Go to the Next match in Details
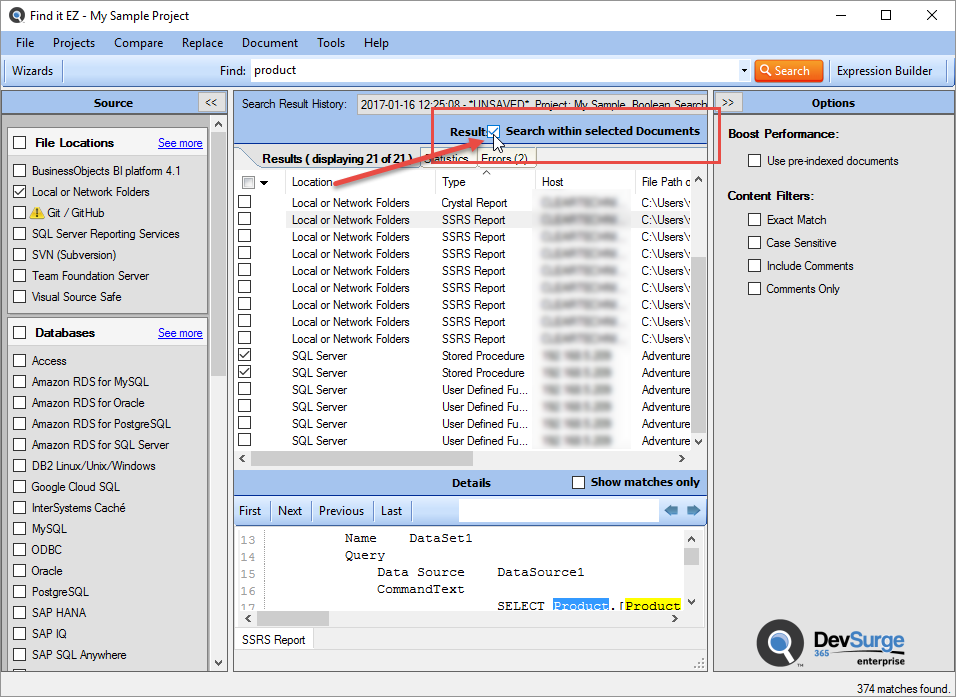The height and width of the screenshot is (697, 956). (x=290, y=510)
